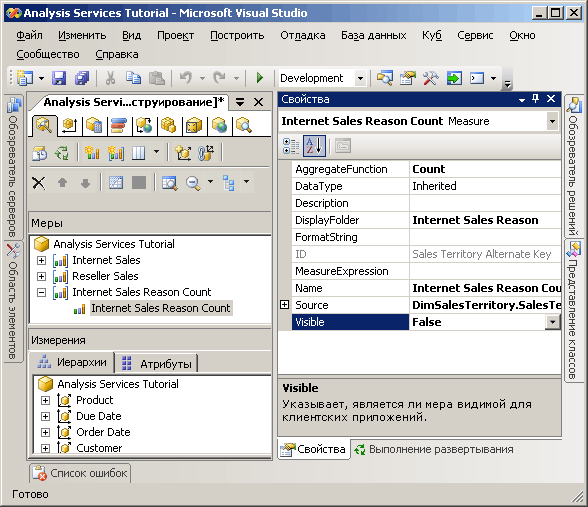
Task: Click the Undo toolbar icon
Action: coord(186,78)
